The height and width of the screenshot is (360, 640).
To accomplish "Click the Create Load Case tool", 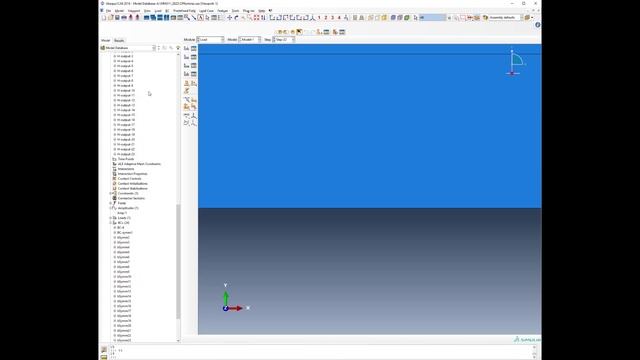I will pos(187,74).
